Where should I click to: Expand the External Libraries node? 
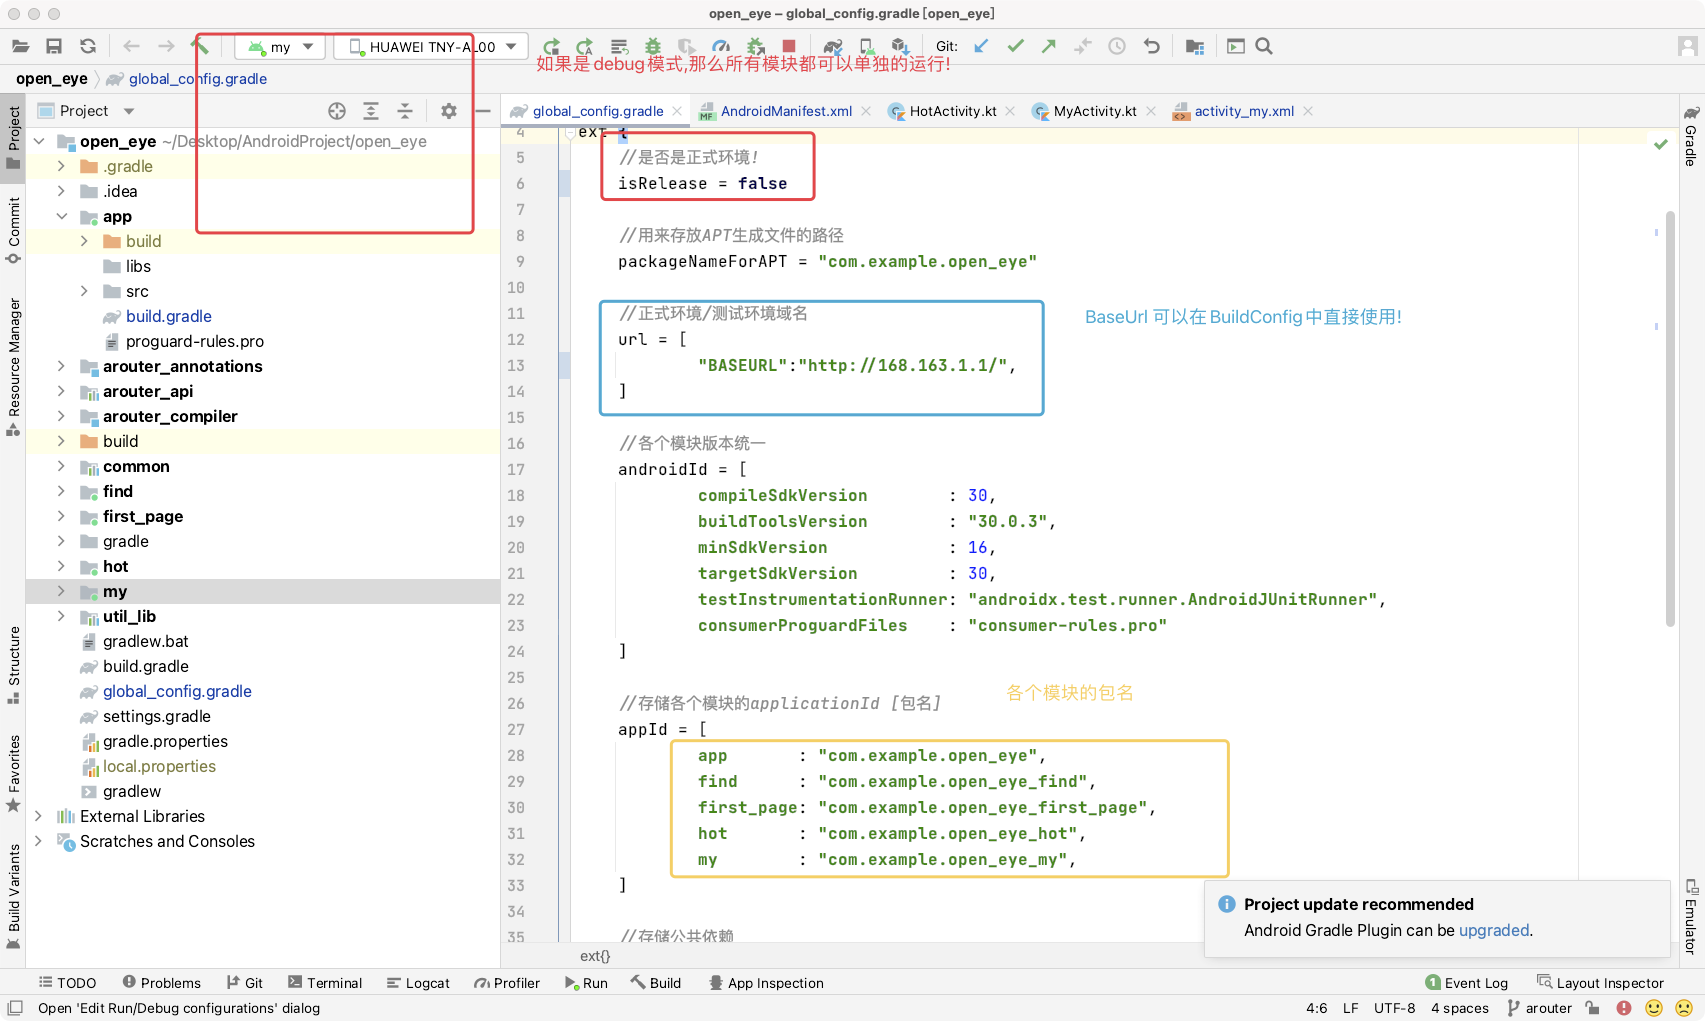39,816
